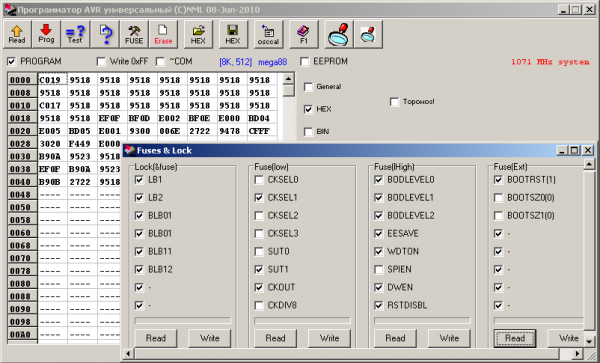The width and height of the screenshot is (600, 363).
Task: Click the blue question-mark page icon
Action: click(x=105, y=34)
